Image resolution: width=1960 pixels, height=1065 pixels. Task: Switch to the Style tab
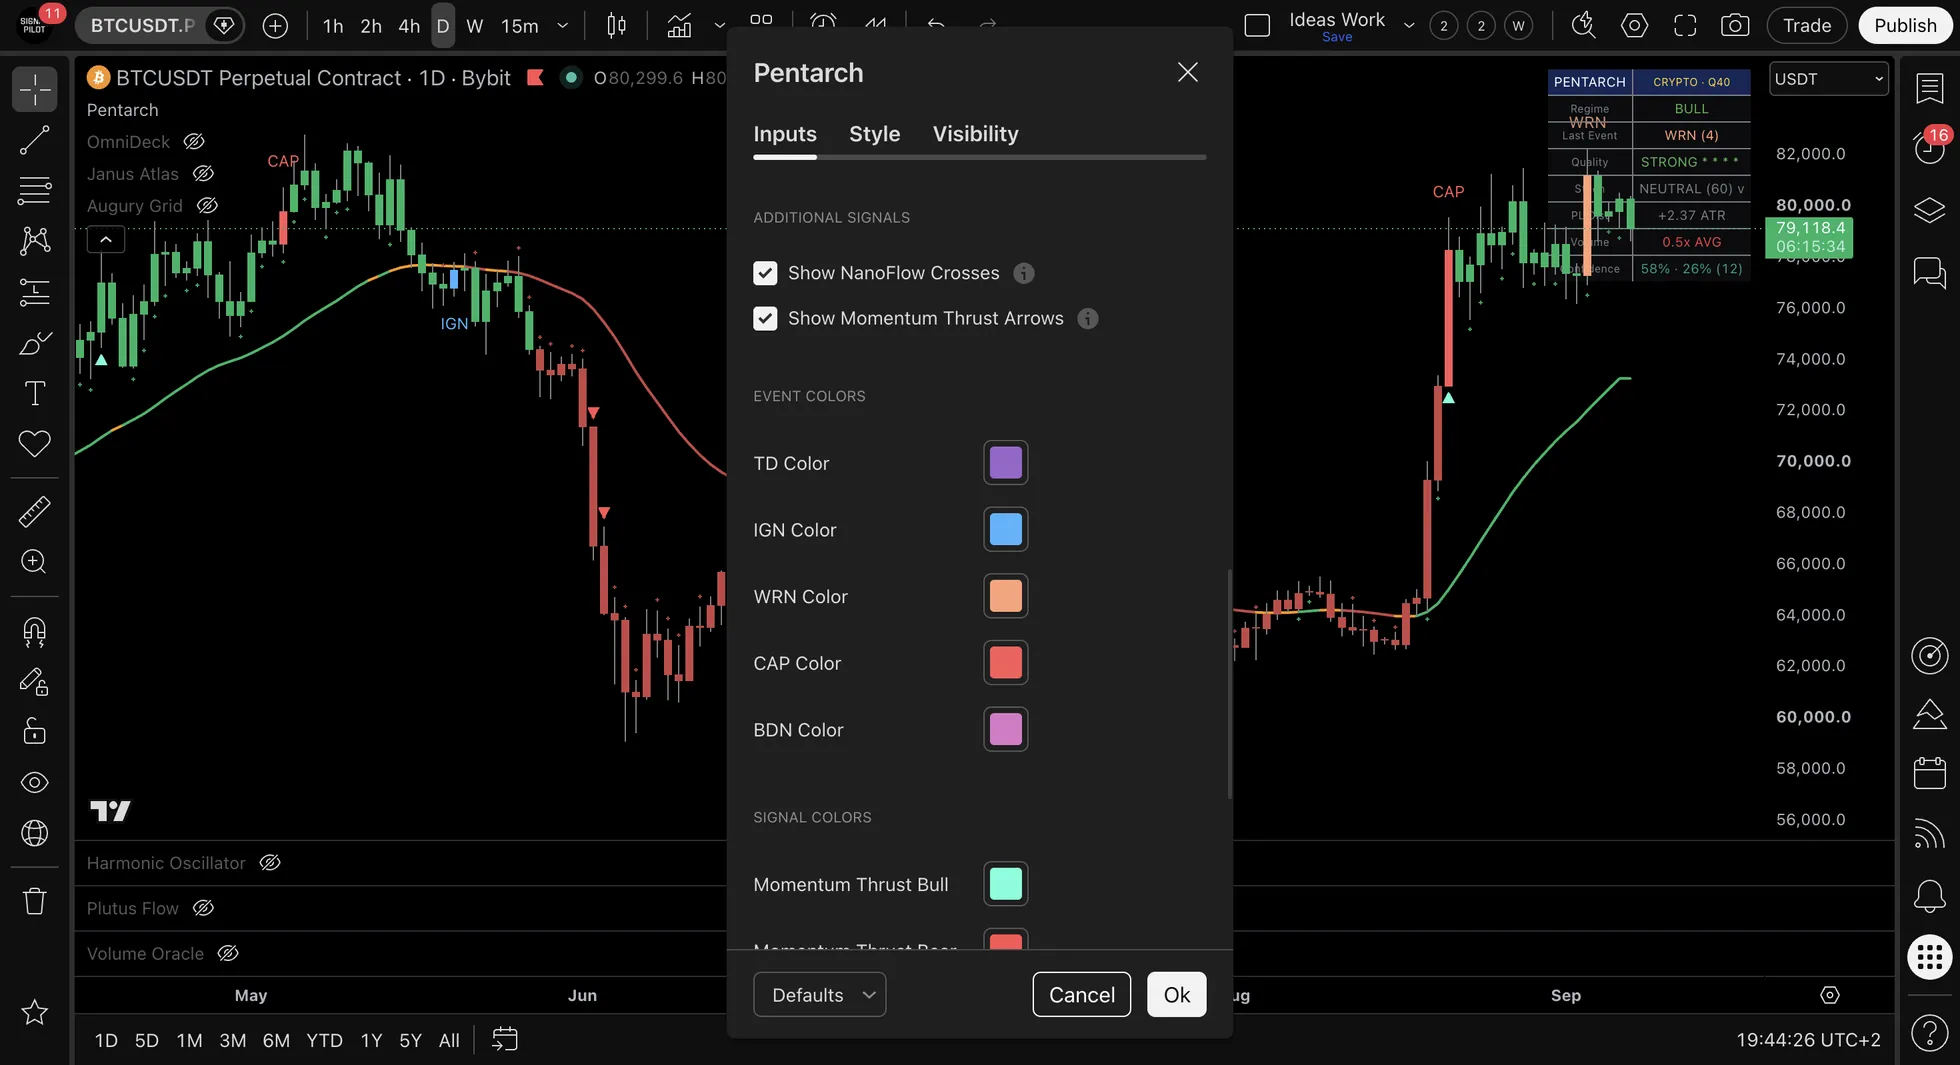click(875, 134)
